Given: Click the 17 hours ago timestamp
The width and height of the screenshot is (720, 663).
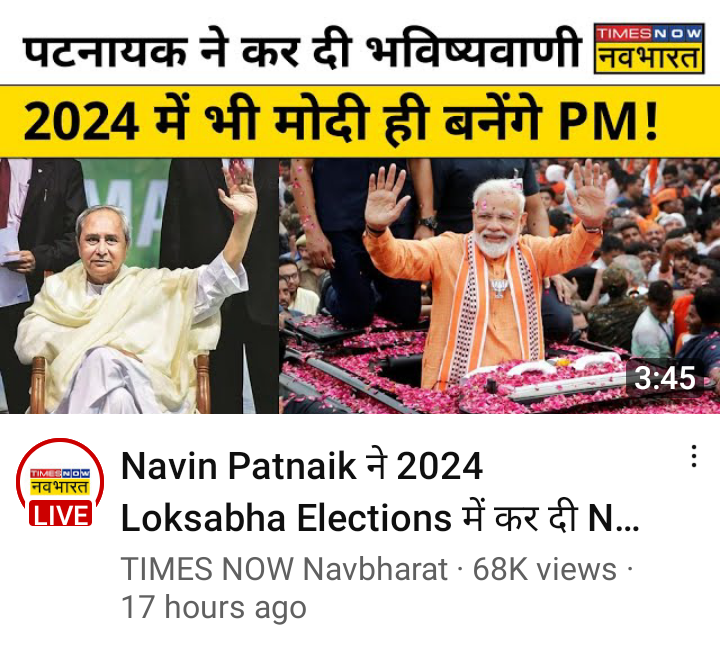Looking at the screenshot, I should 214,607.
